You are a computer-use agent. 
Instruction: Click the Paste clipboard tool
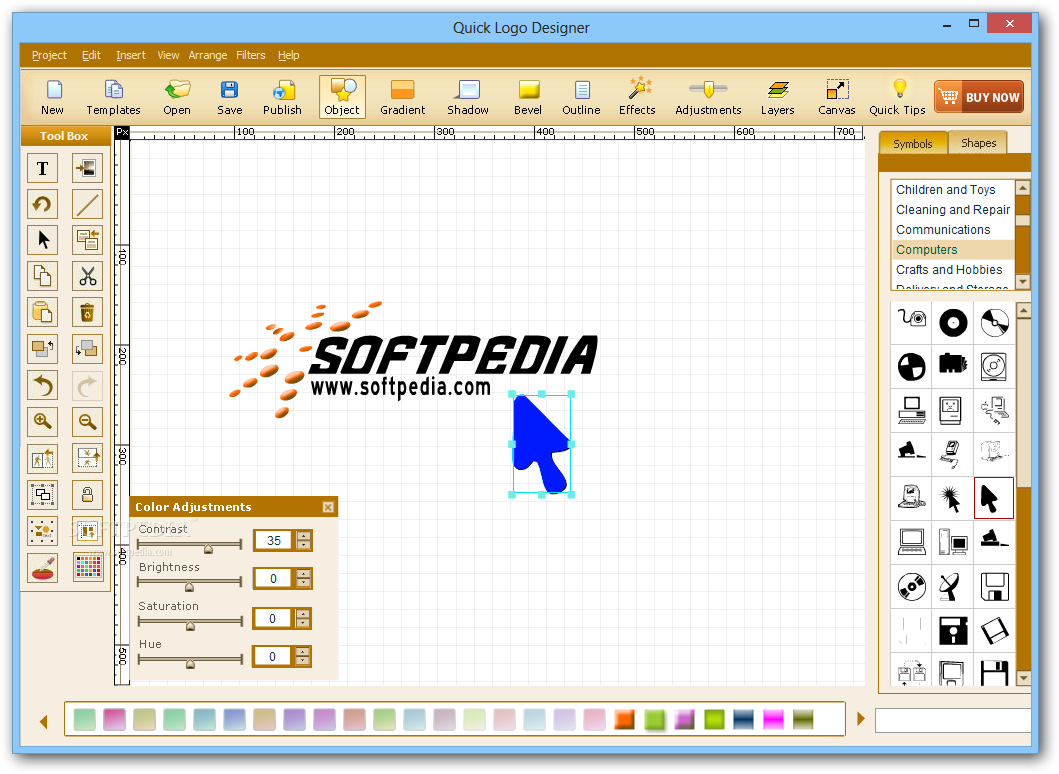pyautogui.click(x=43, y=313)
